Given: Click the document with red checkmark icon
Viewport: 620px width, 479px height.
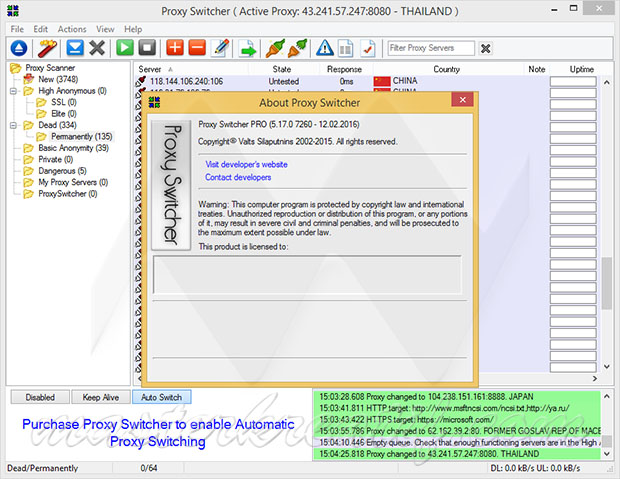Looking at the screenshot, I should click(368, 48).
